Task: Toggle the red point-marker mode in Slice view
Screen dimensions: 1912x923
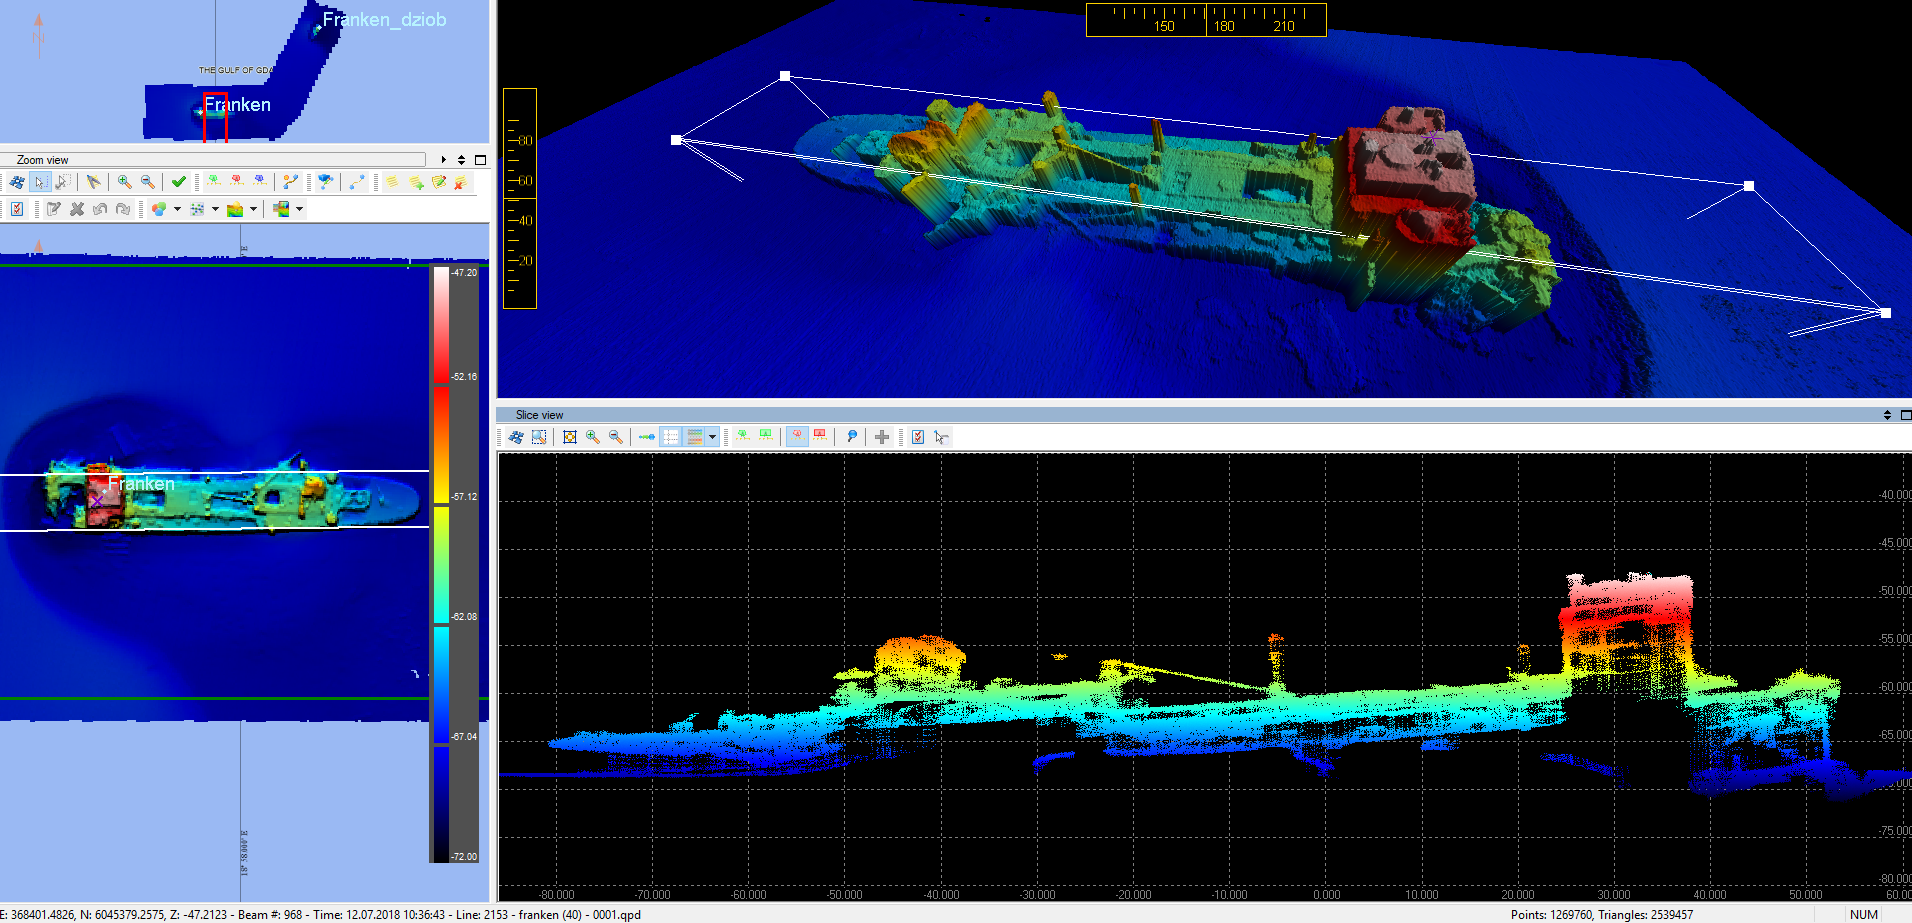Action: point(797,437)
